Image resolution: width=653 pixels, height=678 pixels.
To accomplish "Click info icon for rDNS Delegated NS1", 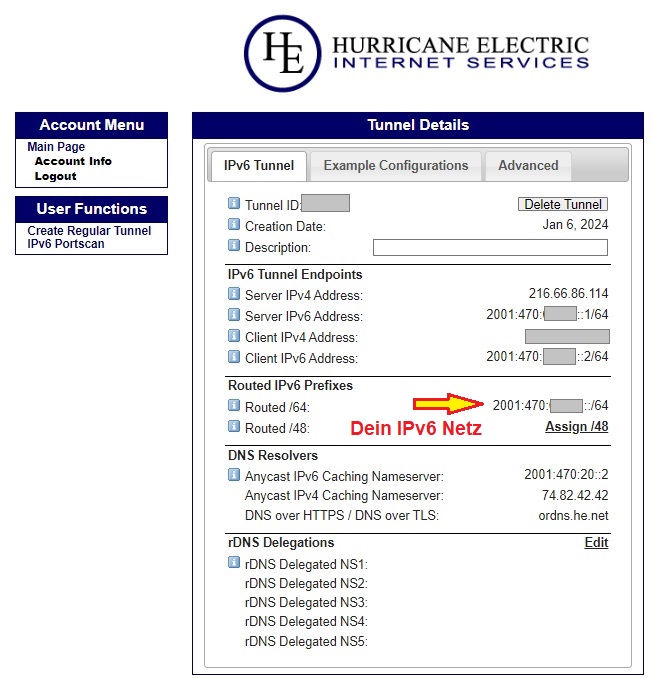I will click(234, 563).
